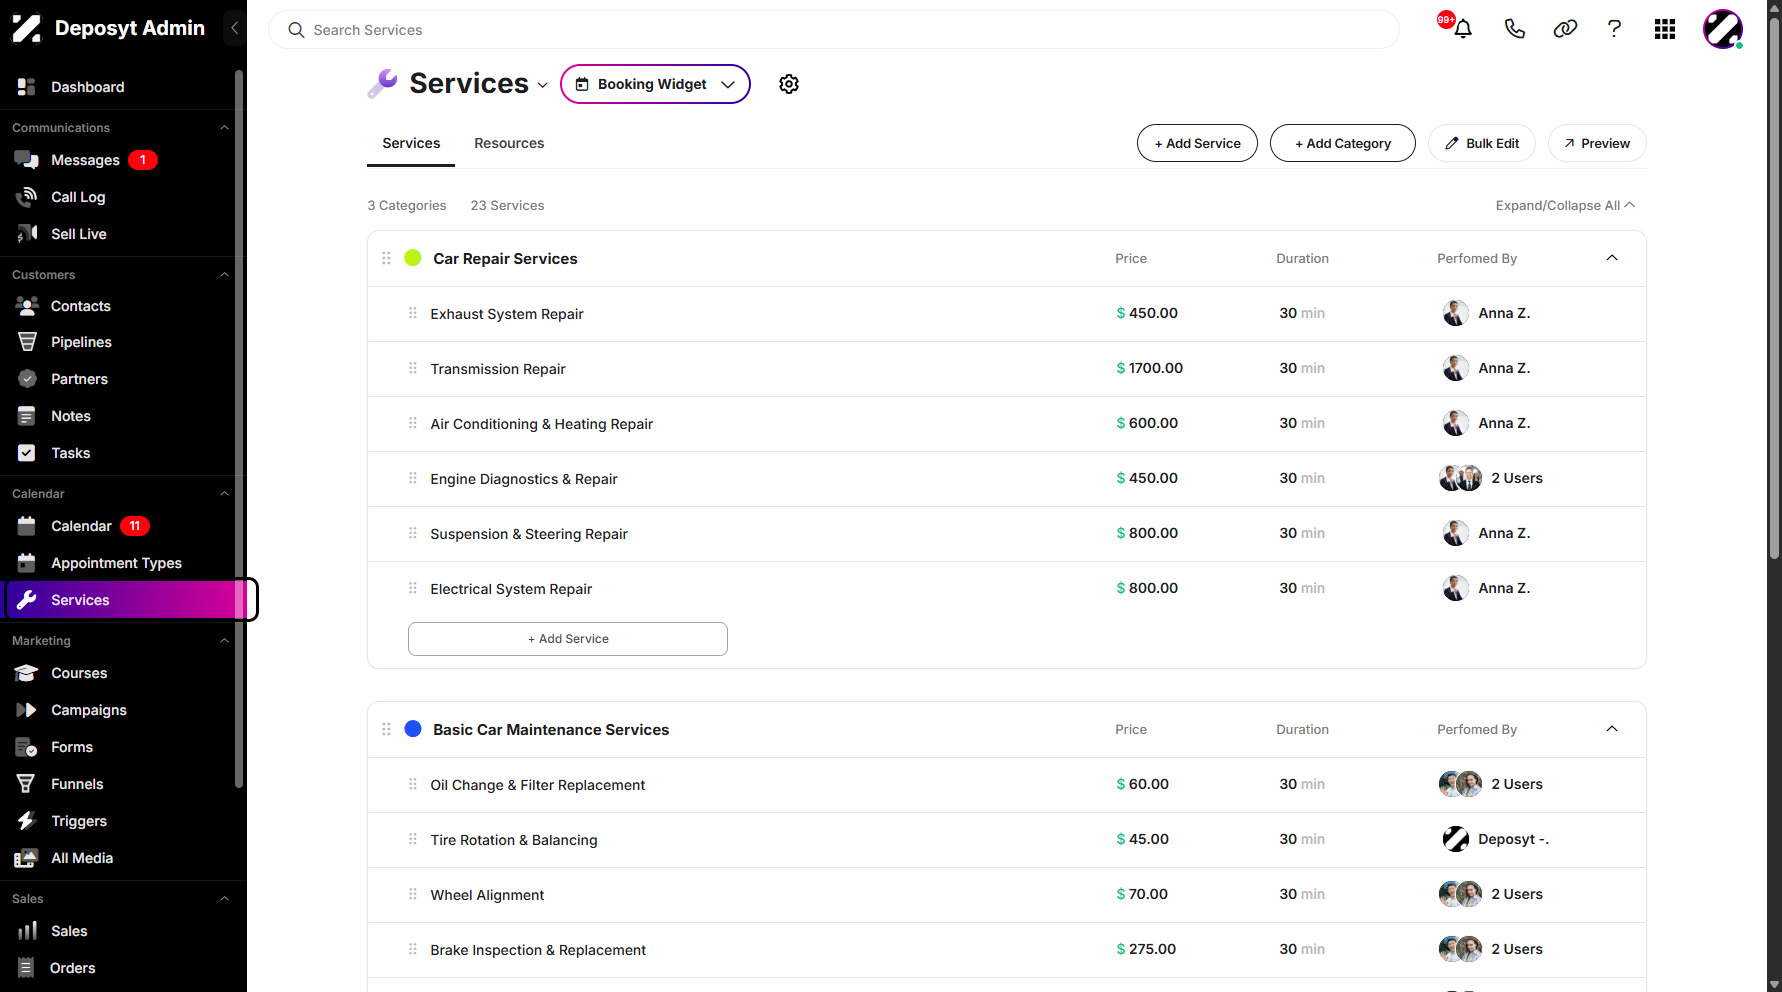Collapse Basic Car Maintenance Services category
1782x992 pixels.
coord(1612,729)
